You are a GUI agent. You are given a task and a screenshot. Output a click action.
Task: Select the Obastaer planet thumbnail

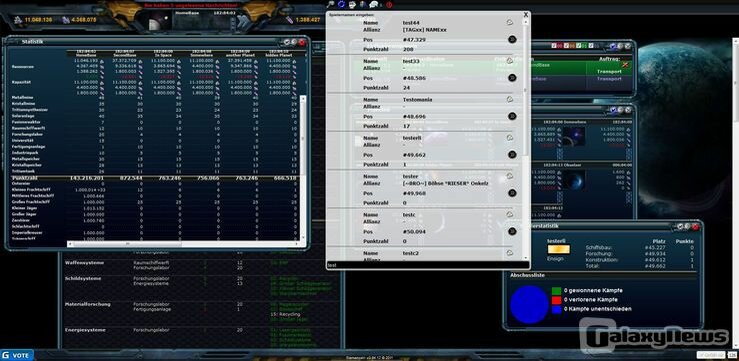(x=574, y=181)
